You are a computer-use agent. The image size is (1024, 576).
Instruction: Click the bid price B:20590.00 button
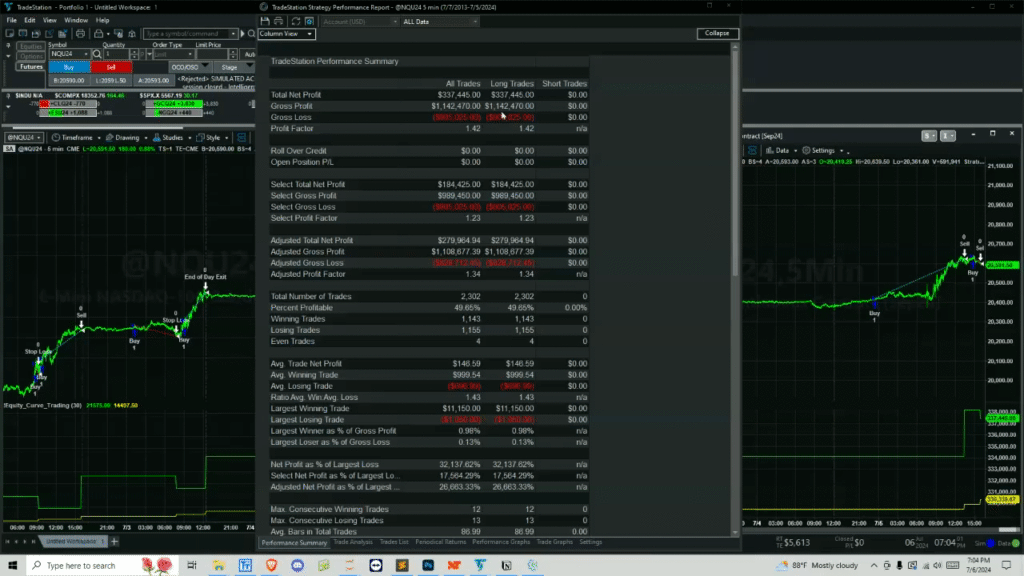point(69,80)
